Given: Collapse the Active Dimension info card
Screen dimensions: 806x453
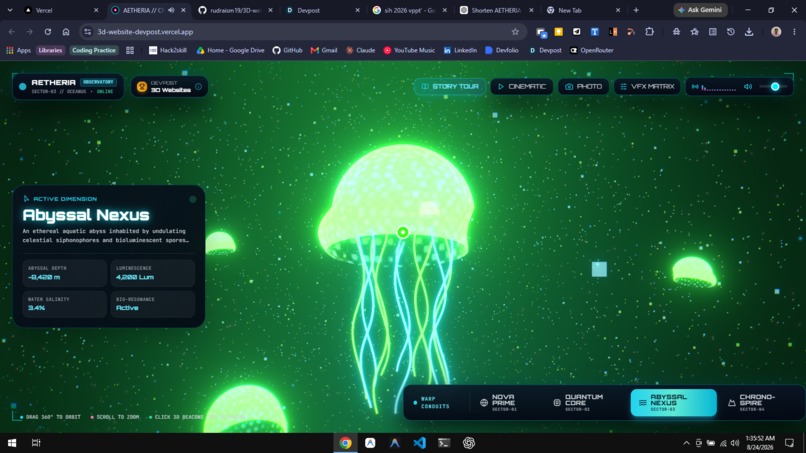Looking at the screenshot, I should coord(193,199).
